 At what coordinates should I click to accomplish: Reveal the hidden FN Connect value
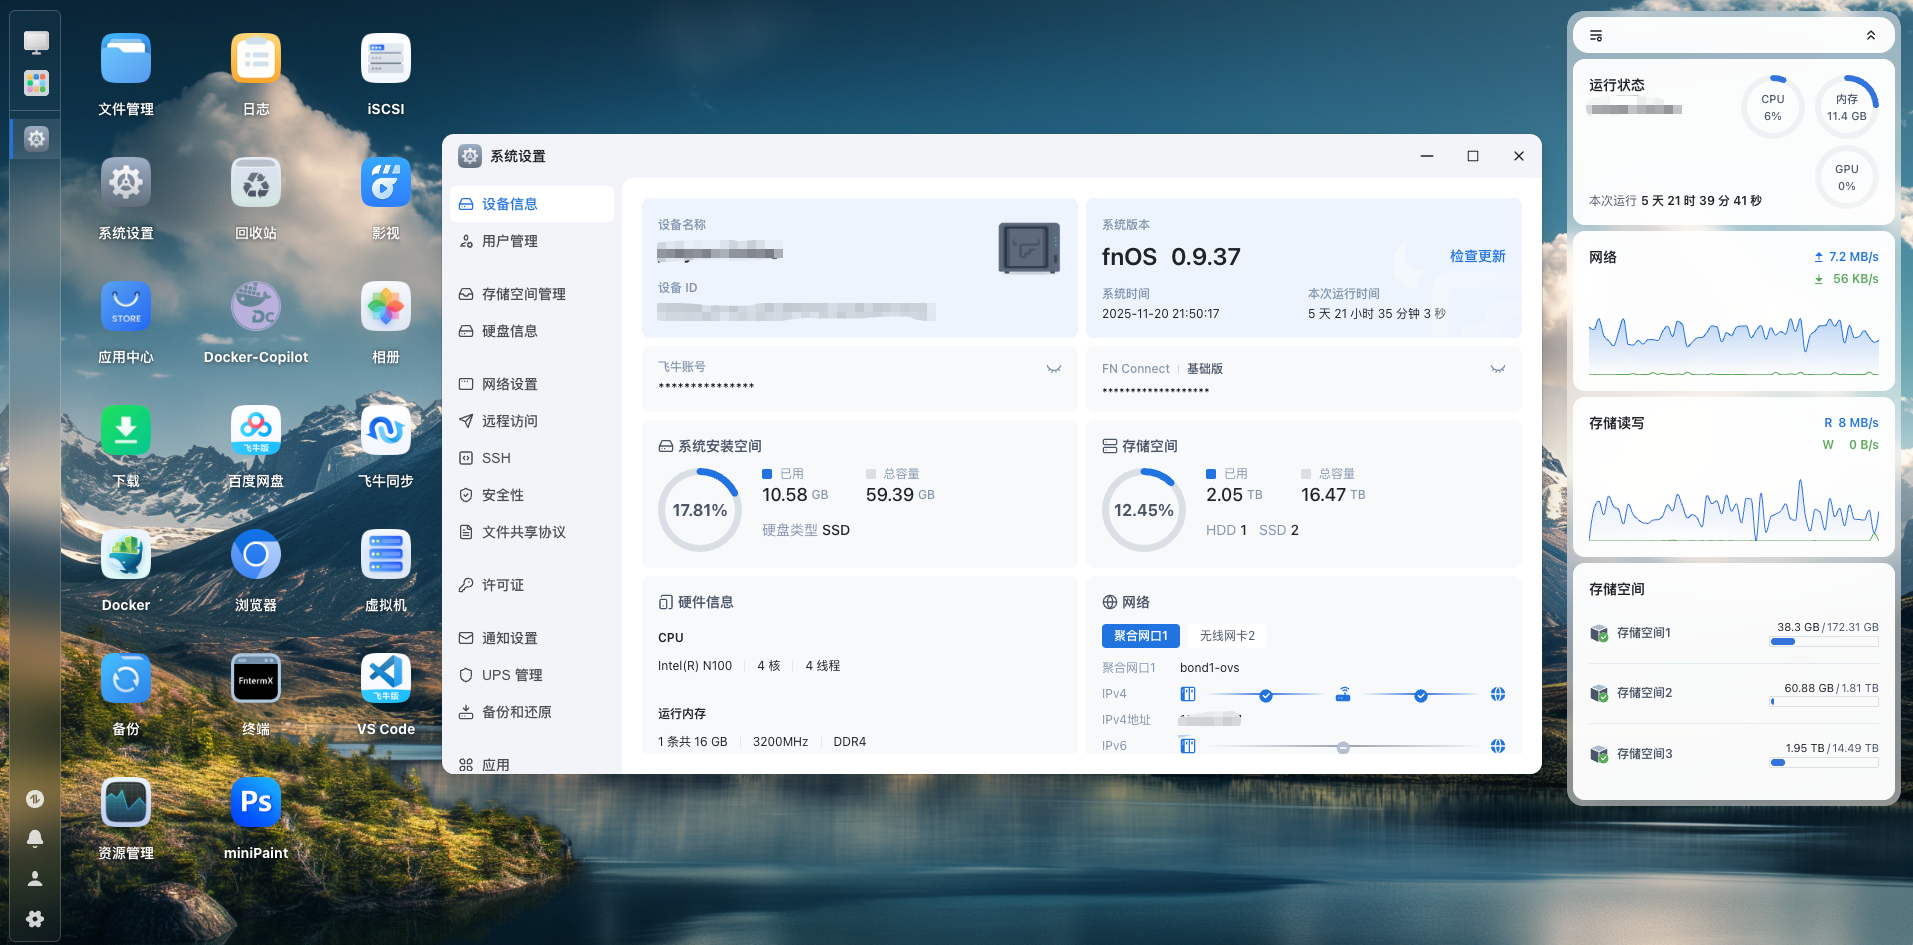click(1498, 369)
